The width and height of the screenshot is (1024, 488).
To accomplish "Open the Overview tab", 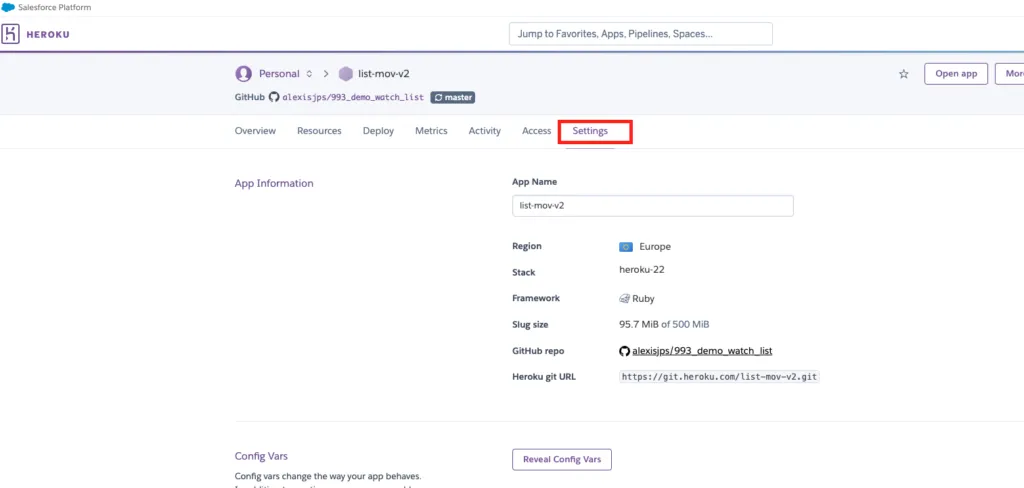I will (255, 131).
